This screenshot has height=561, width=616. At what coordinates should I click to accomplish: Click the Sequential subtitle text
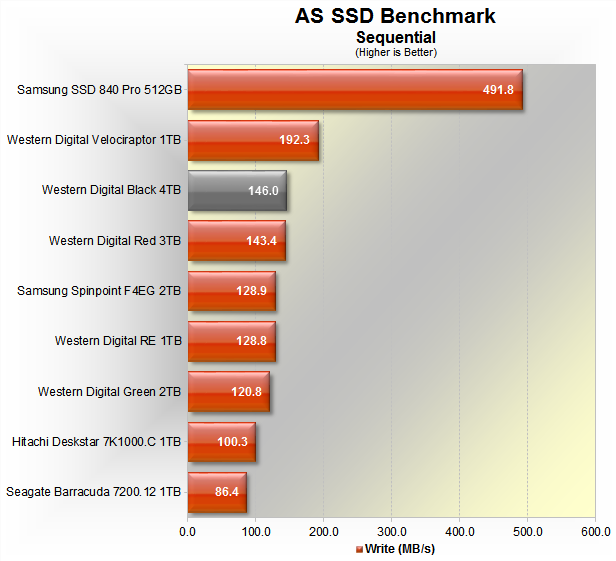(x=396, y=37)
